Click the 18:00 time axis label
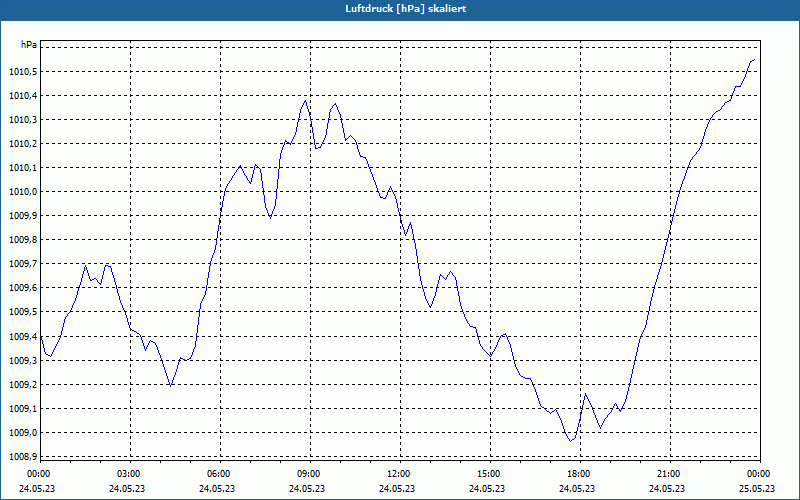The height and width of the screenshot is (500, 800). pos(579,474)
